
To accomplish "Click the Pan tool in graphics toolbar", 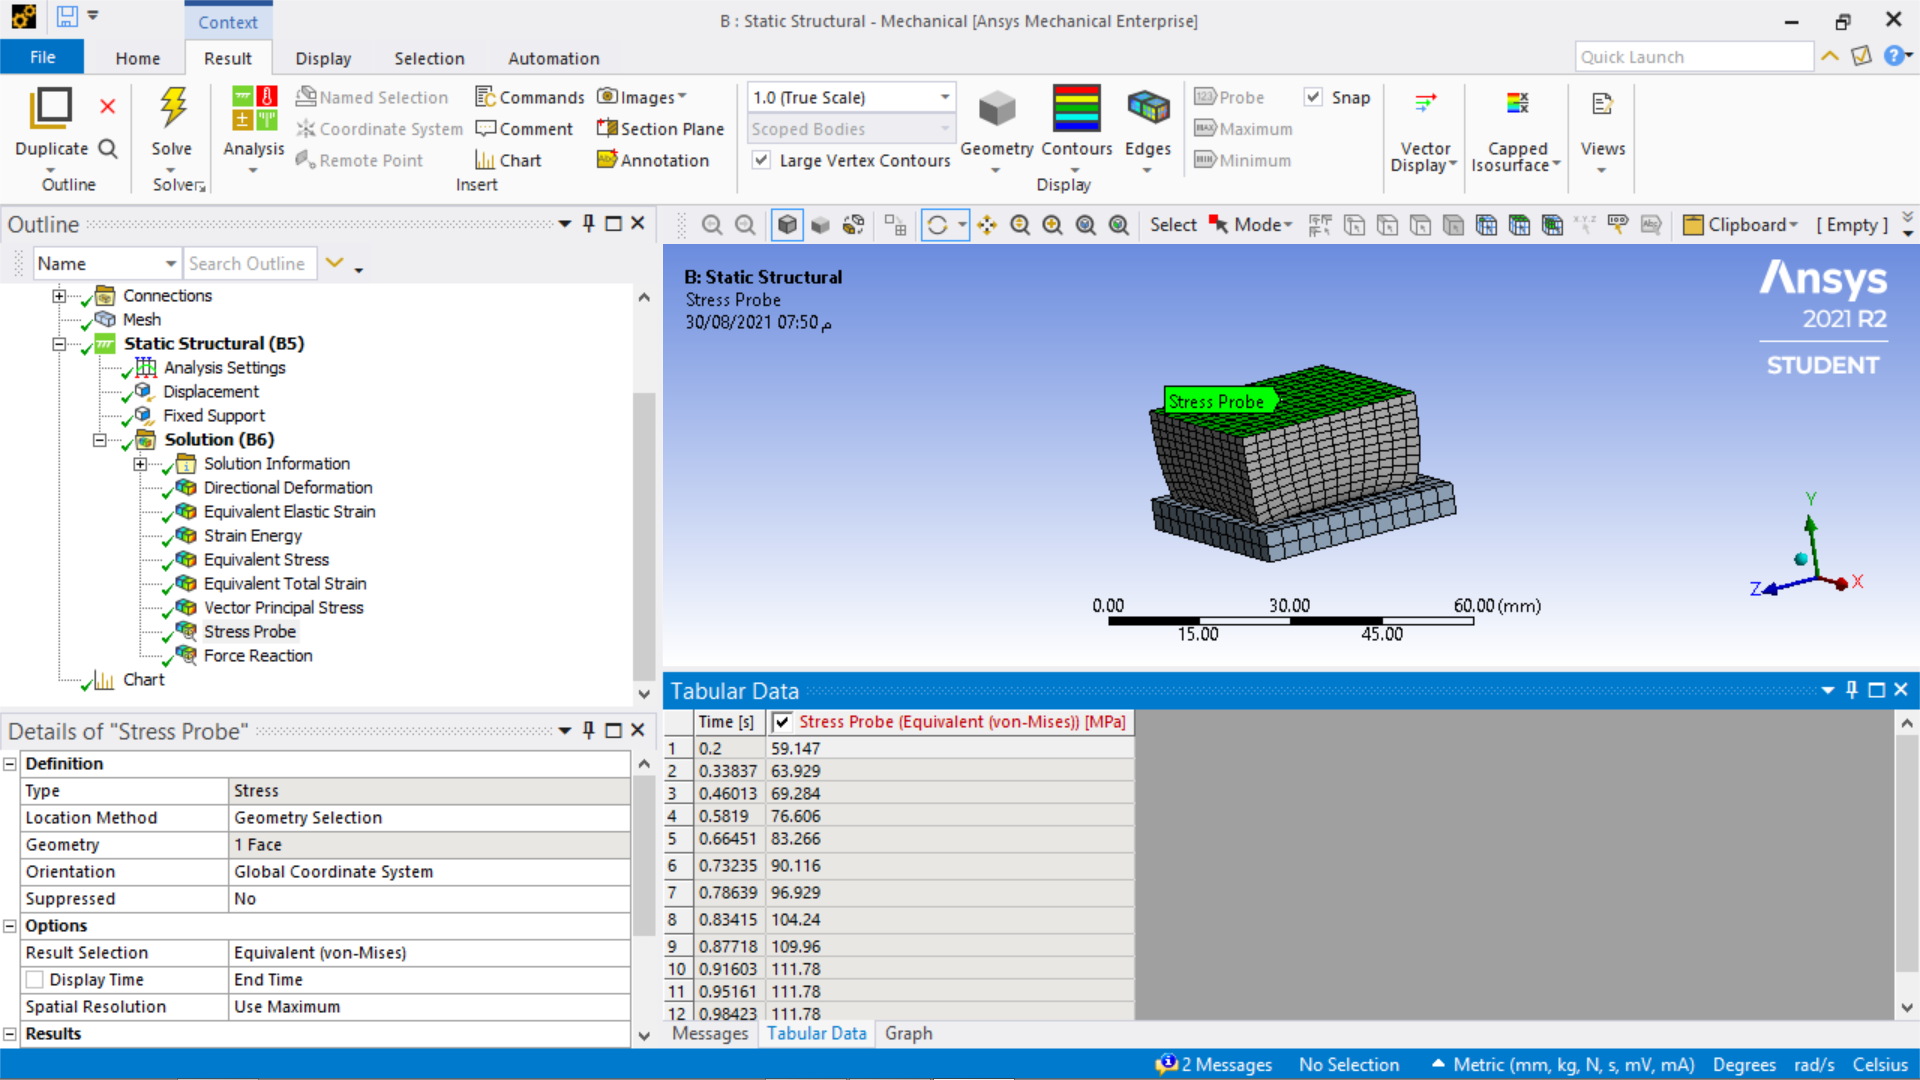I will click(987, 225).
